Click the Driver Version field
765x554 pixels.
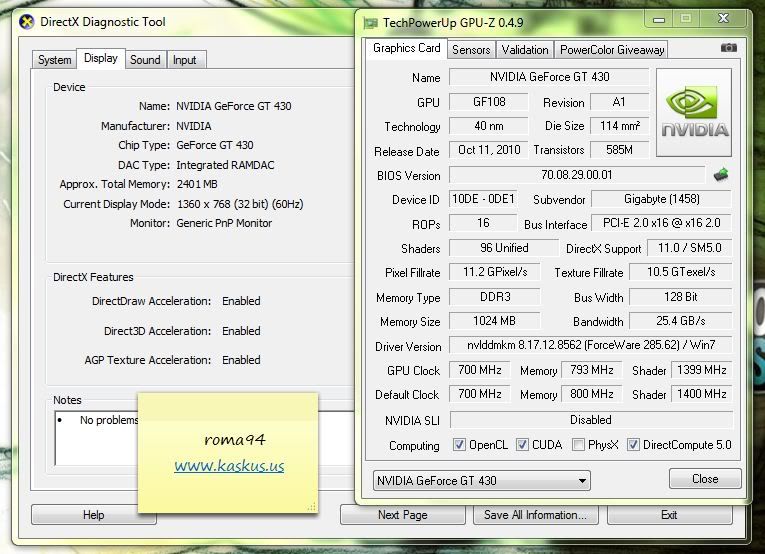(x=590, y=345)
